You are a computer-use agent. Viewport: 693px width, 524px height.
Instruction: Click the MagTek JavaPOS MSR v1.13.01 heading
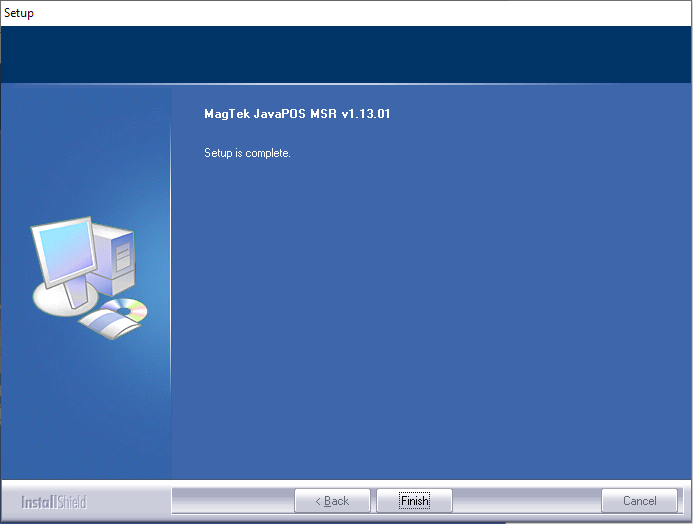click(x=297, y=114)
